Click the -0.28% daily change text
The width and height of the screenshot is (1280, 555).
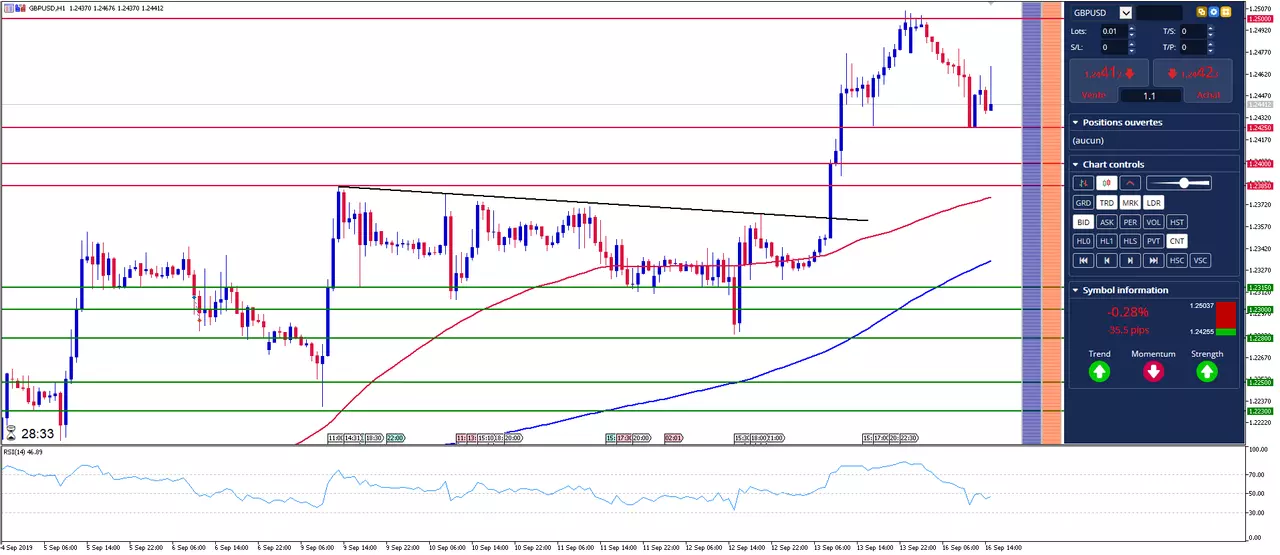tap(1128, 312)
